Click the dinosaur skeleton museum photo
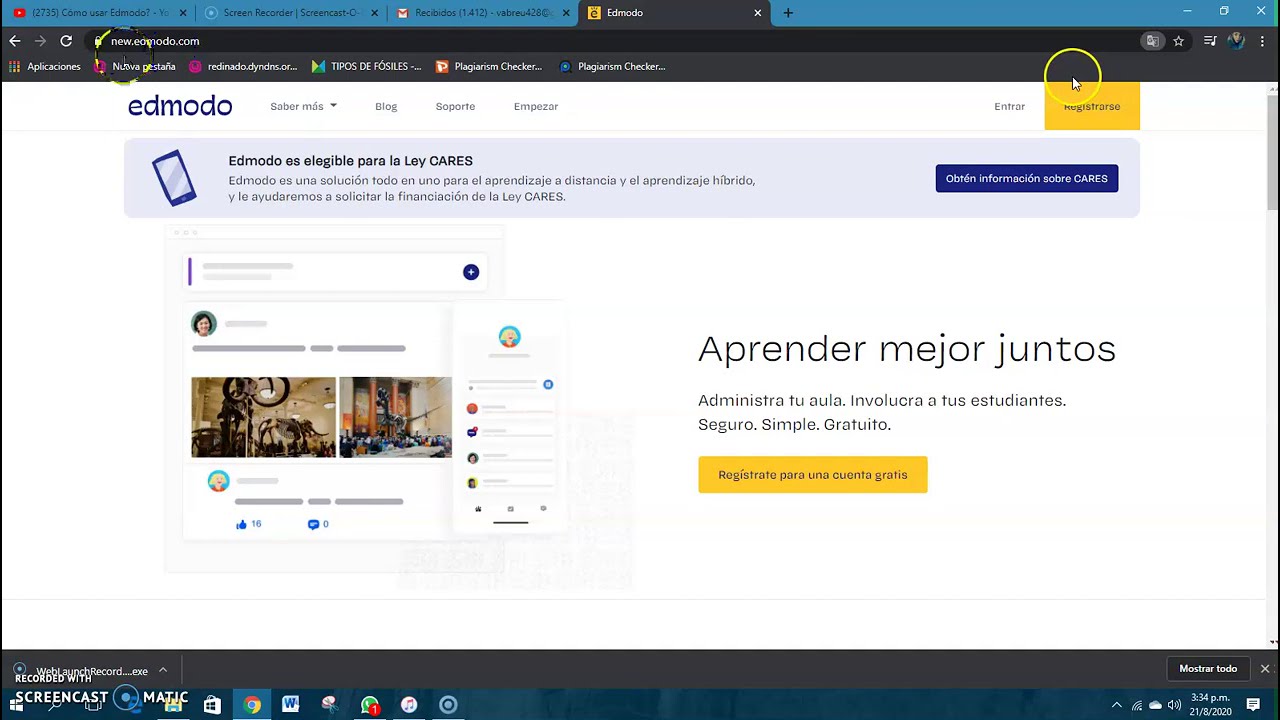This screenshot has height=720, width=1280. [263, 417]
